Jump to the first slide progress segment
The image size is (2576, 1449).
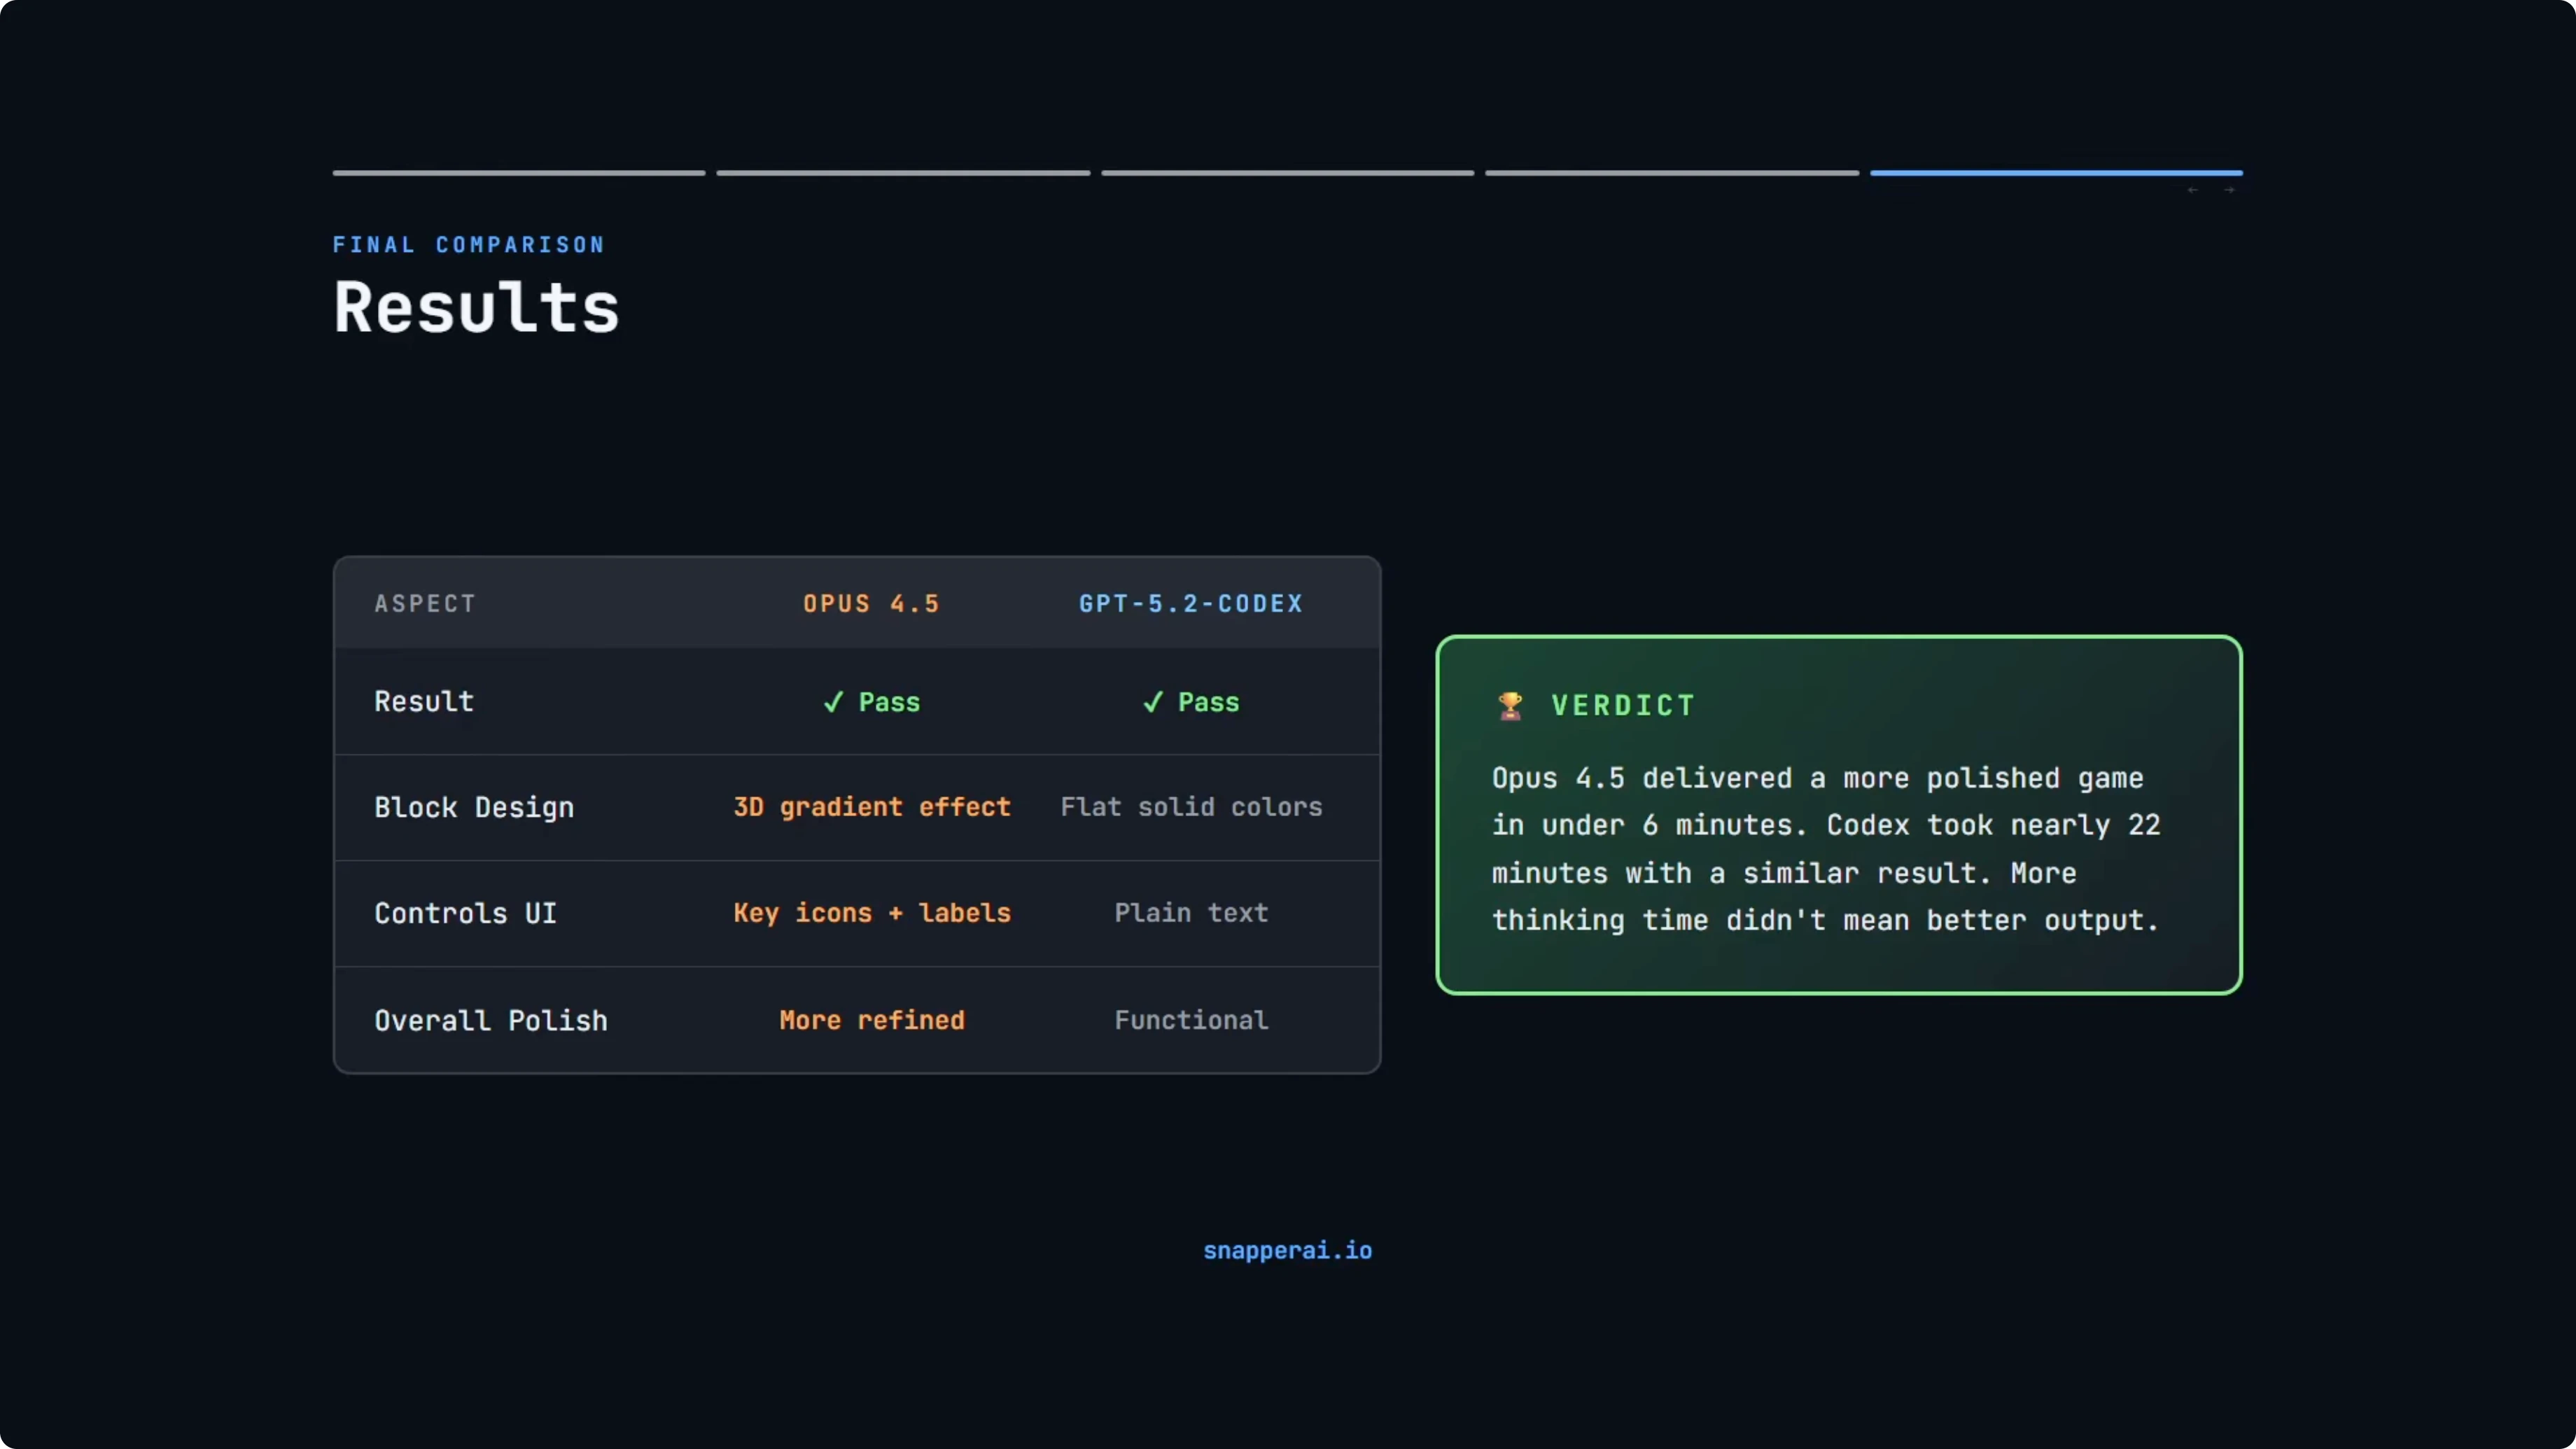point(519,173)
